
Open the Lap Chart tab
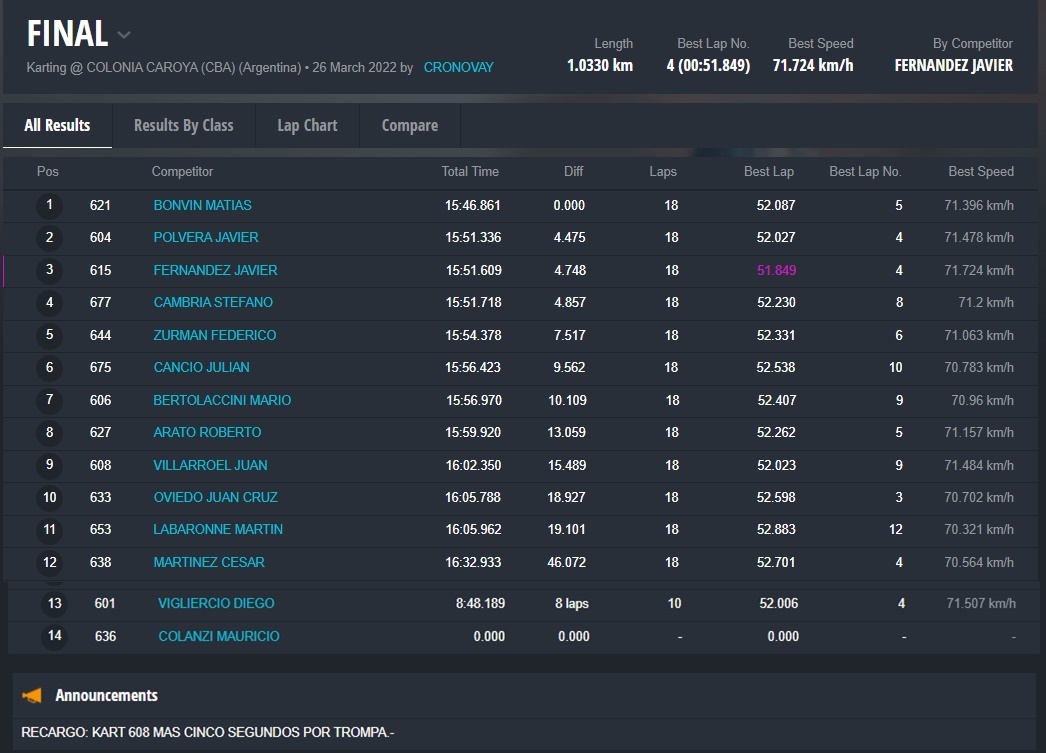coord(307,125)
